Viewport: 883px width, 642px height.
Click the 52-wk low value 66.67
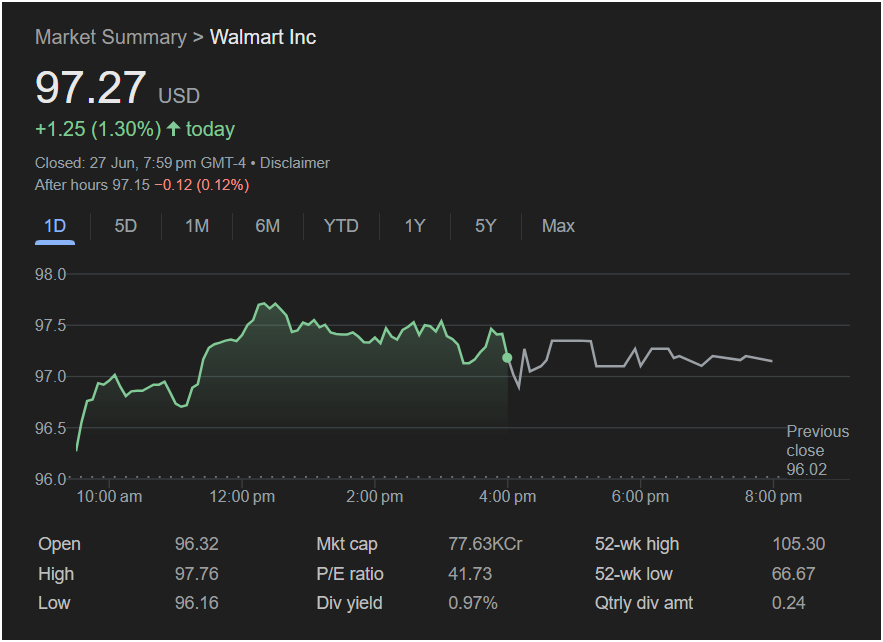793,574
